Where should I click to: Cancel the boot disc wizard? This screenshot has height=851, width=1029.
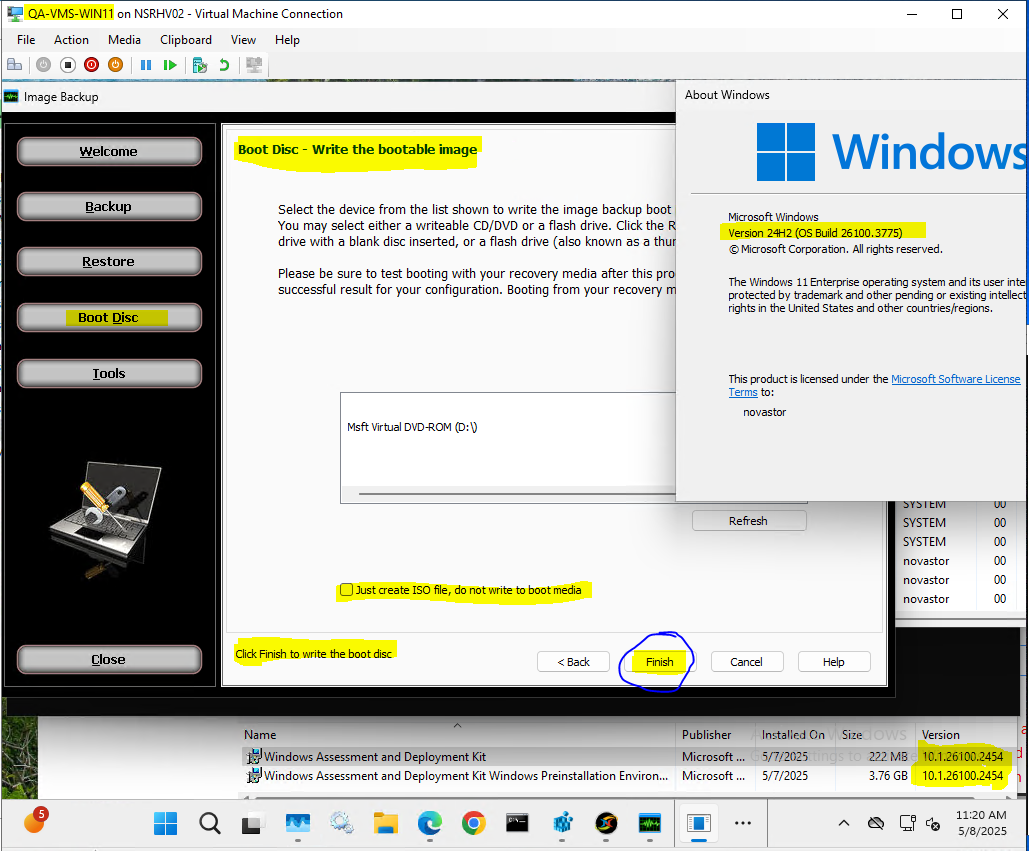[747, 662]
